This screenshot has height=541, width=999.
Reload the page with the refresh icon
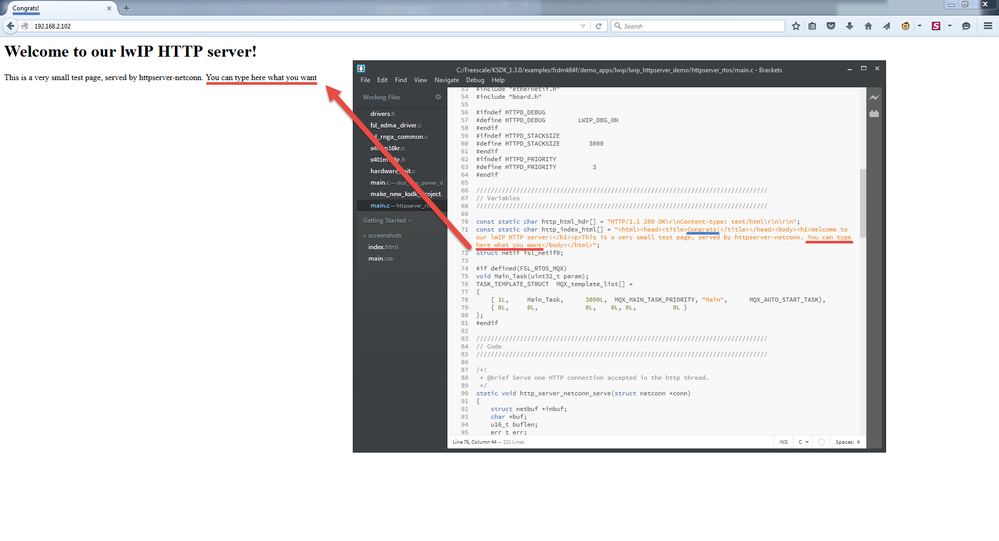coord(598,26)
